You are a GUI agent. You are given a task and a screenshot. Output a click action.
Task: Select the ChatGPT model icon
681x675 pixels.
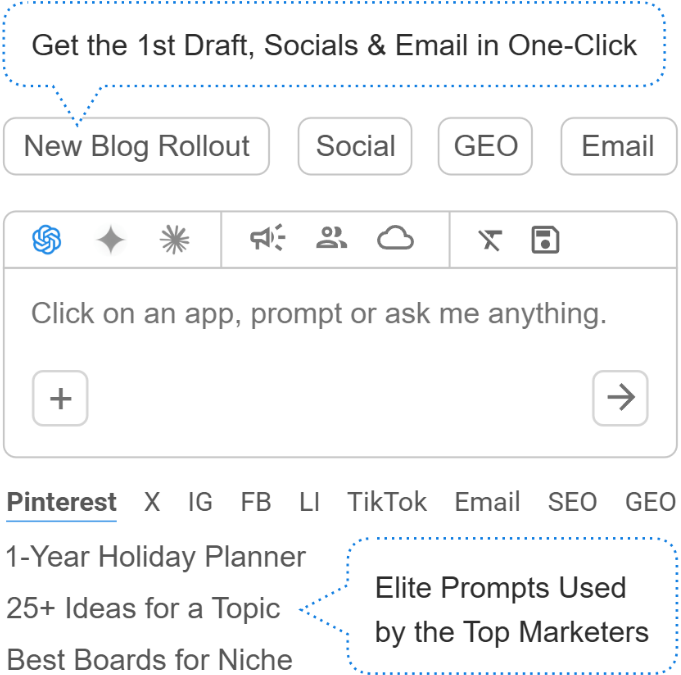(x=47, y=240)
